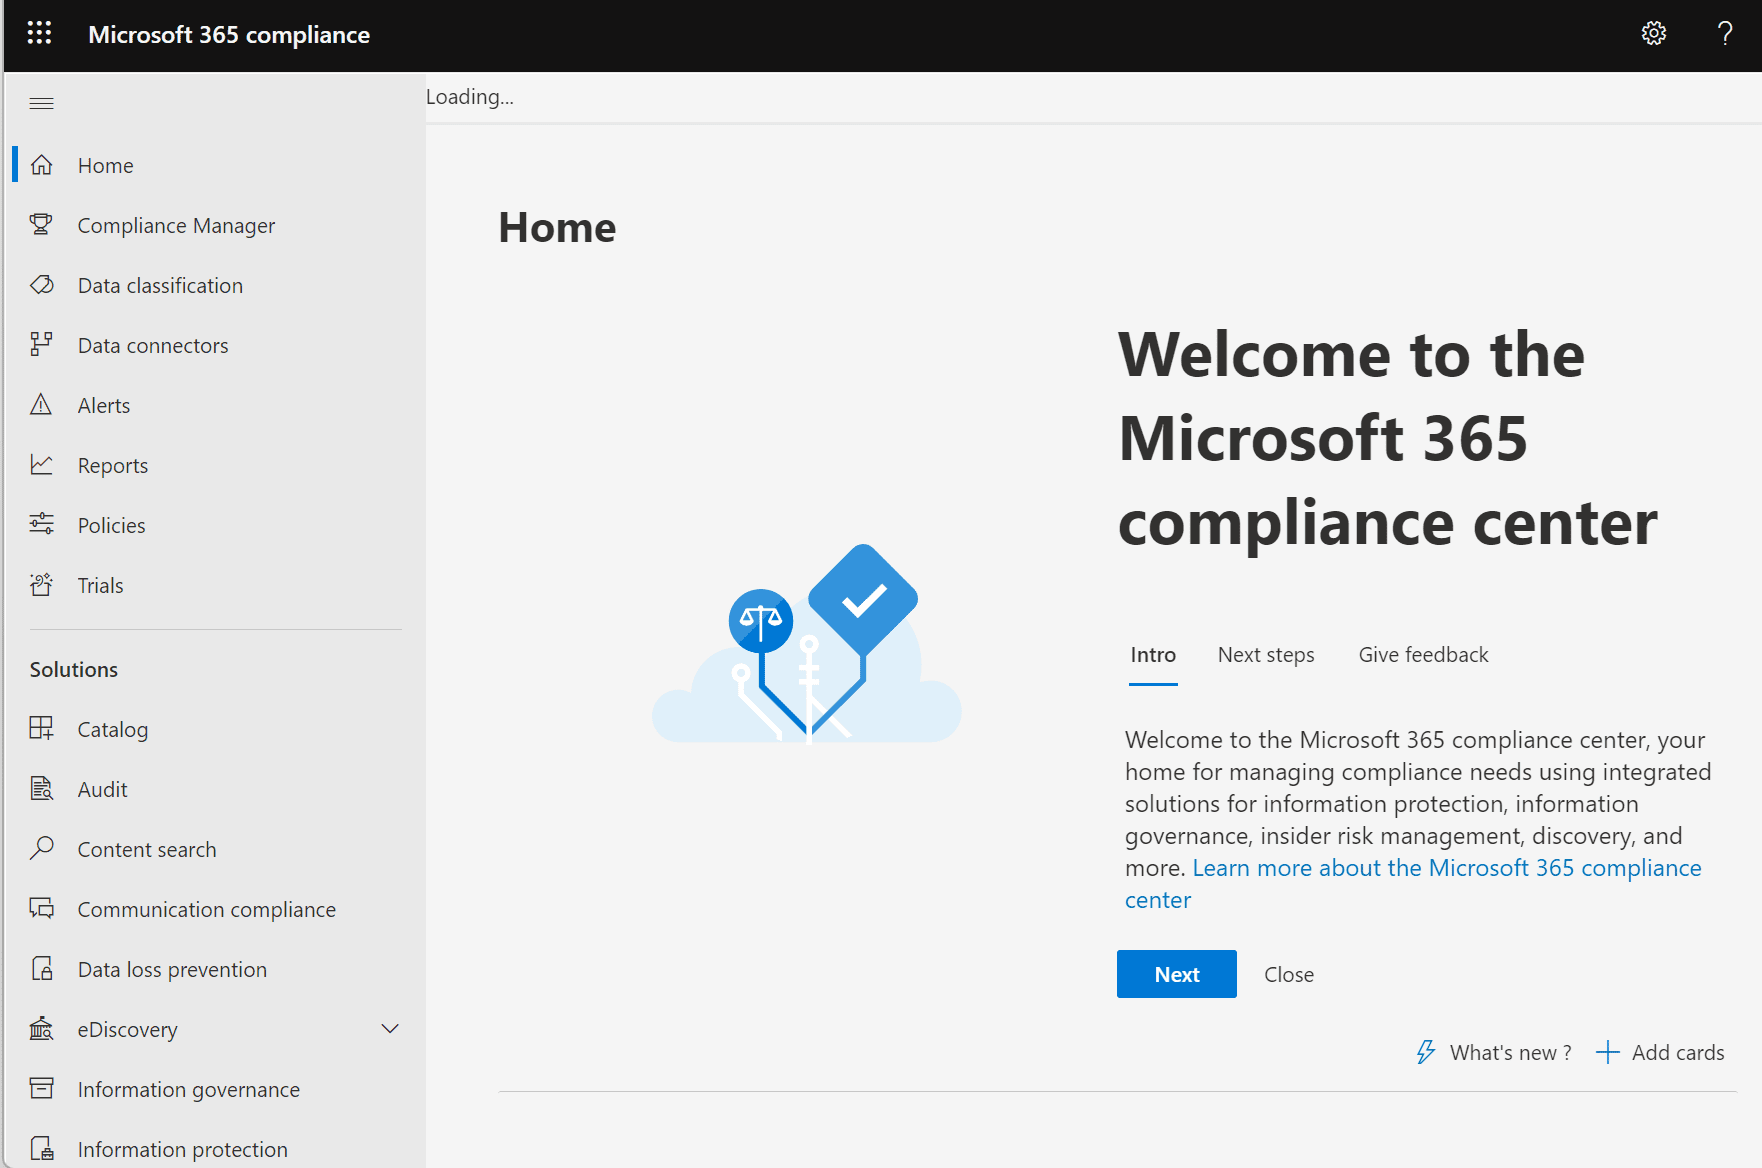Screen dimensions: 1762x1168
Task: Switch to the Next steps tab
Action: pos(1265,655)
